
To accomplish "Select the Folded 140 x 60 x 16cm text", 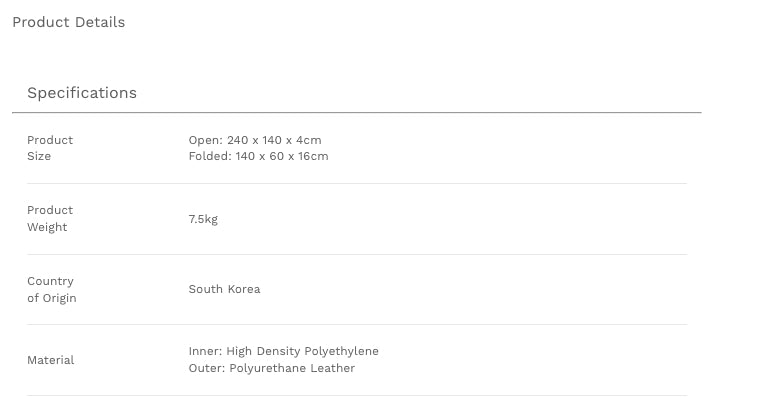I will 258,156.
